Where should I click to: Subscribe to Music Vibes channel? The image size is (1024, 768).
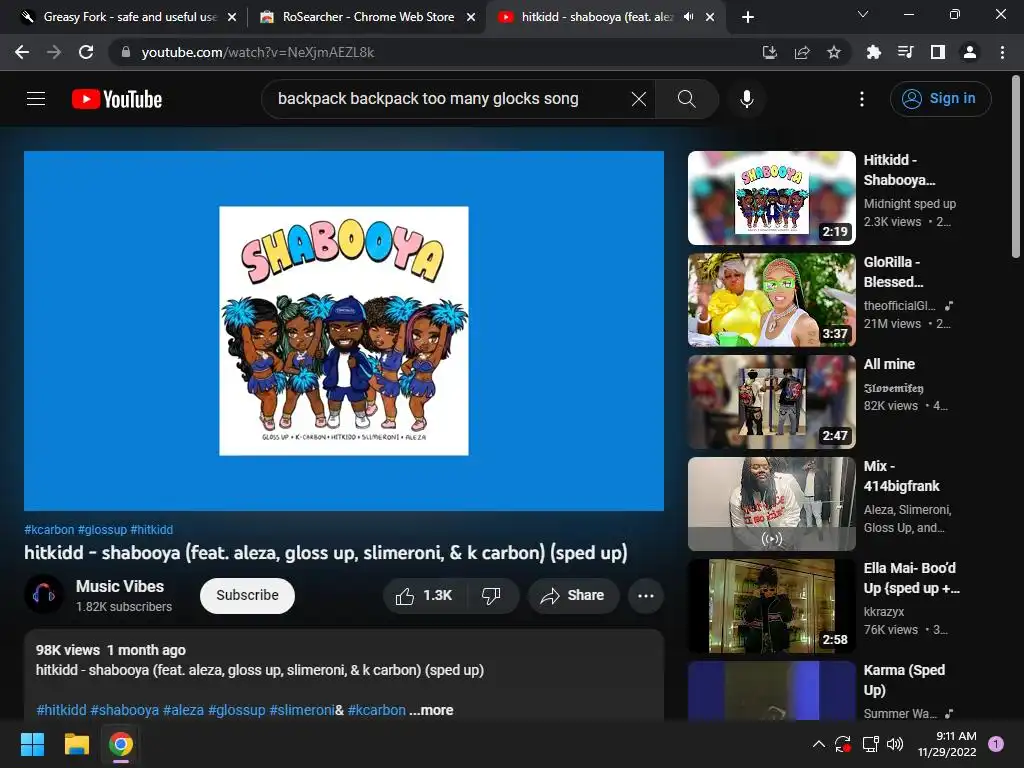(x=248, y=596)
